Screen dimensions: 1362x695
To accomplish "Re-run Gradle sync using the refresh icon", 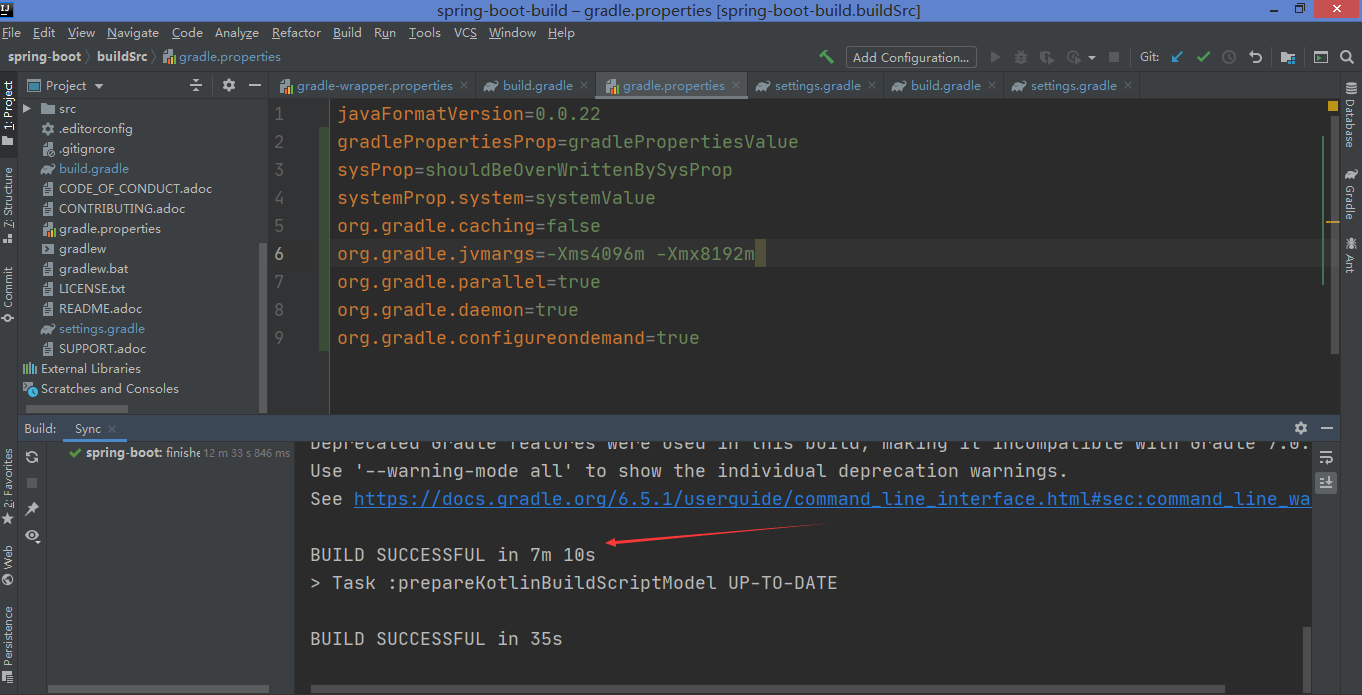I will pyautogui.click(x=32, y=455).
